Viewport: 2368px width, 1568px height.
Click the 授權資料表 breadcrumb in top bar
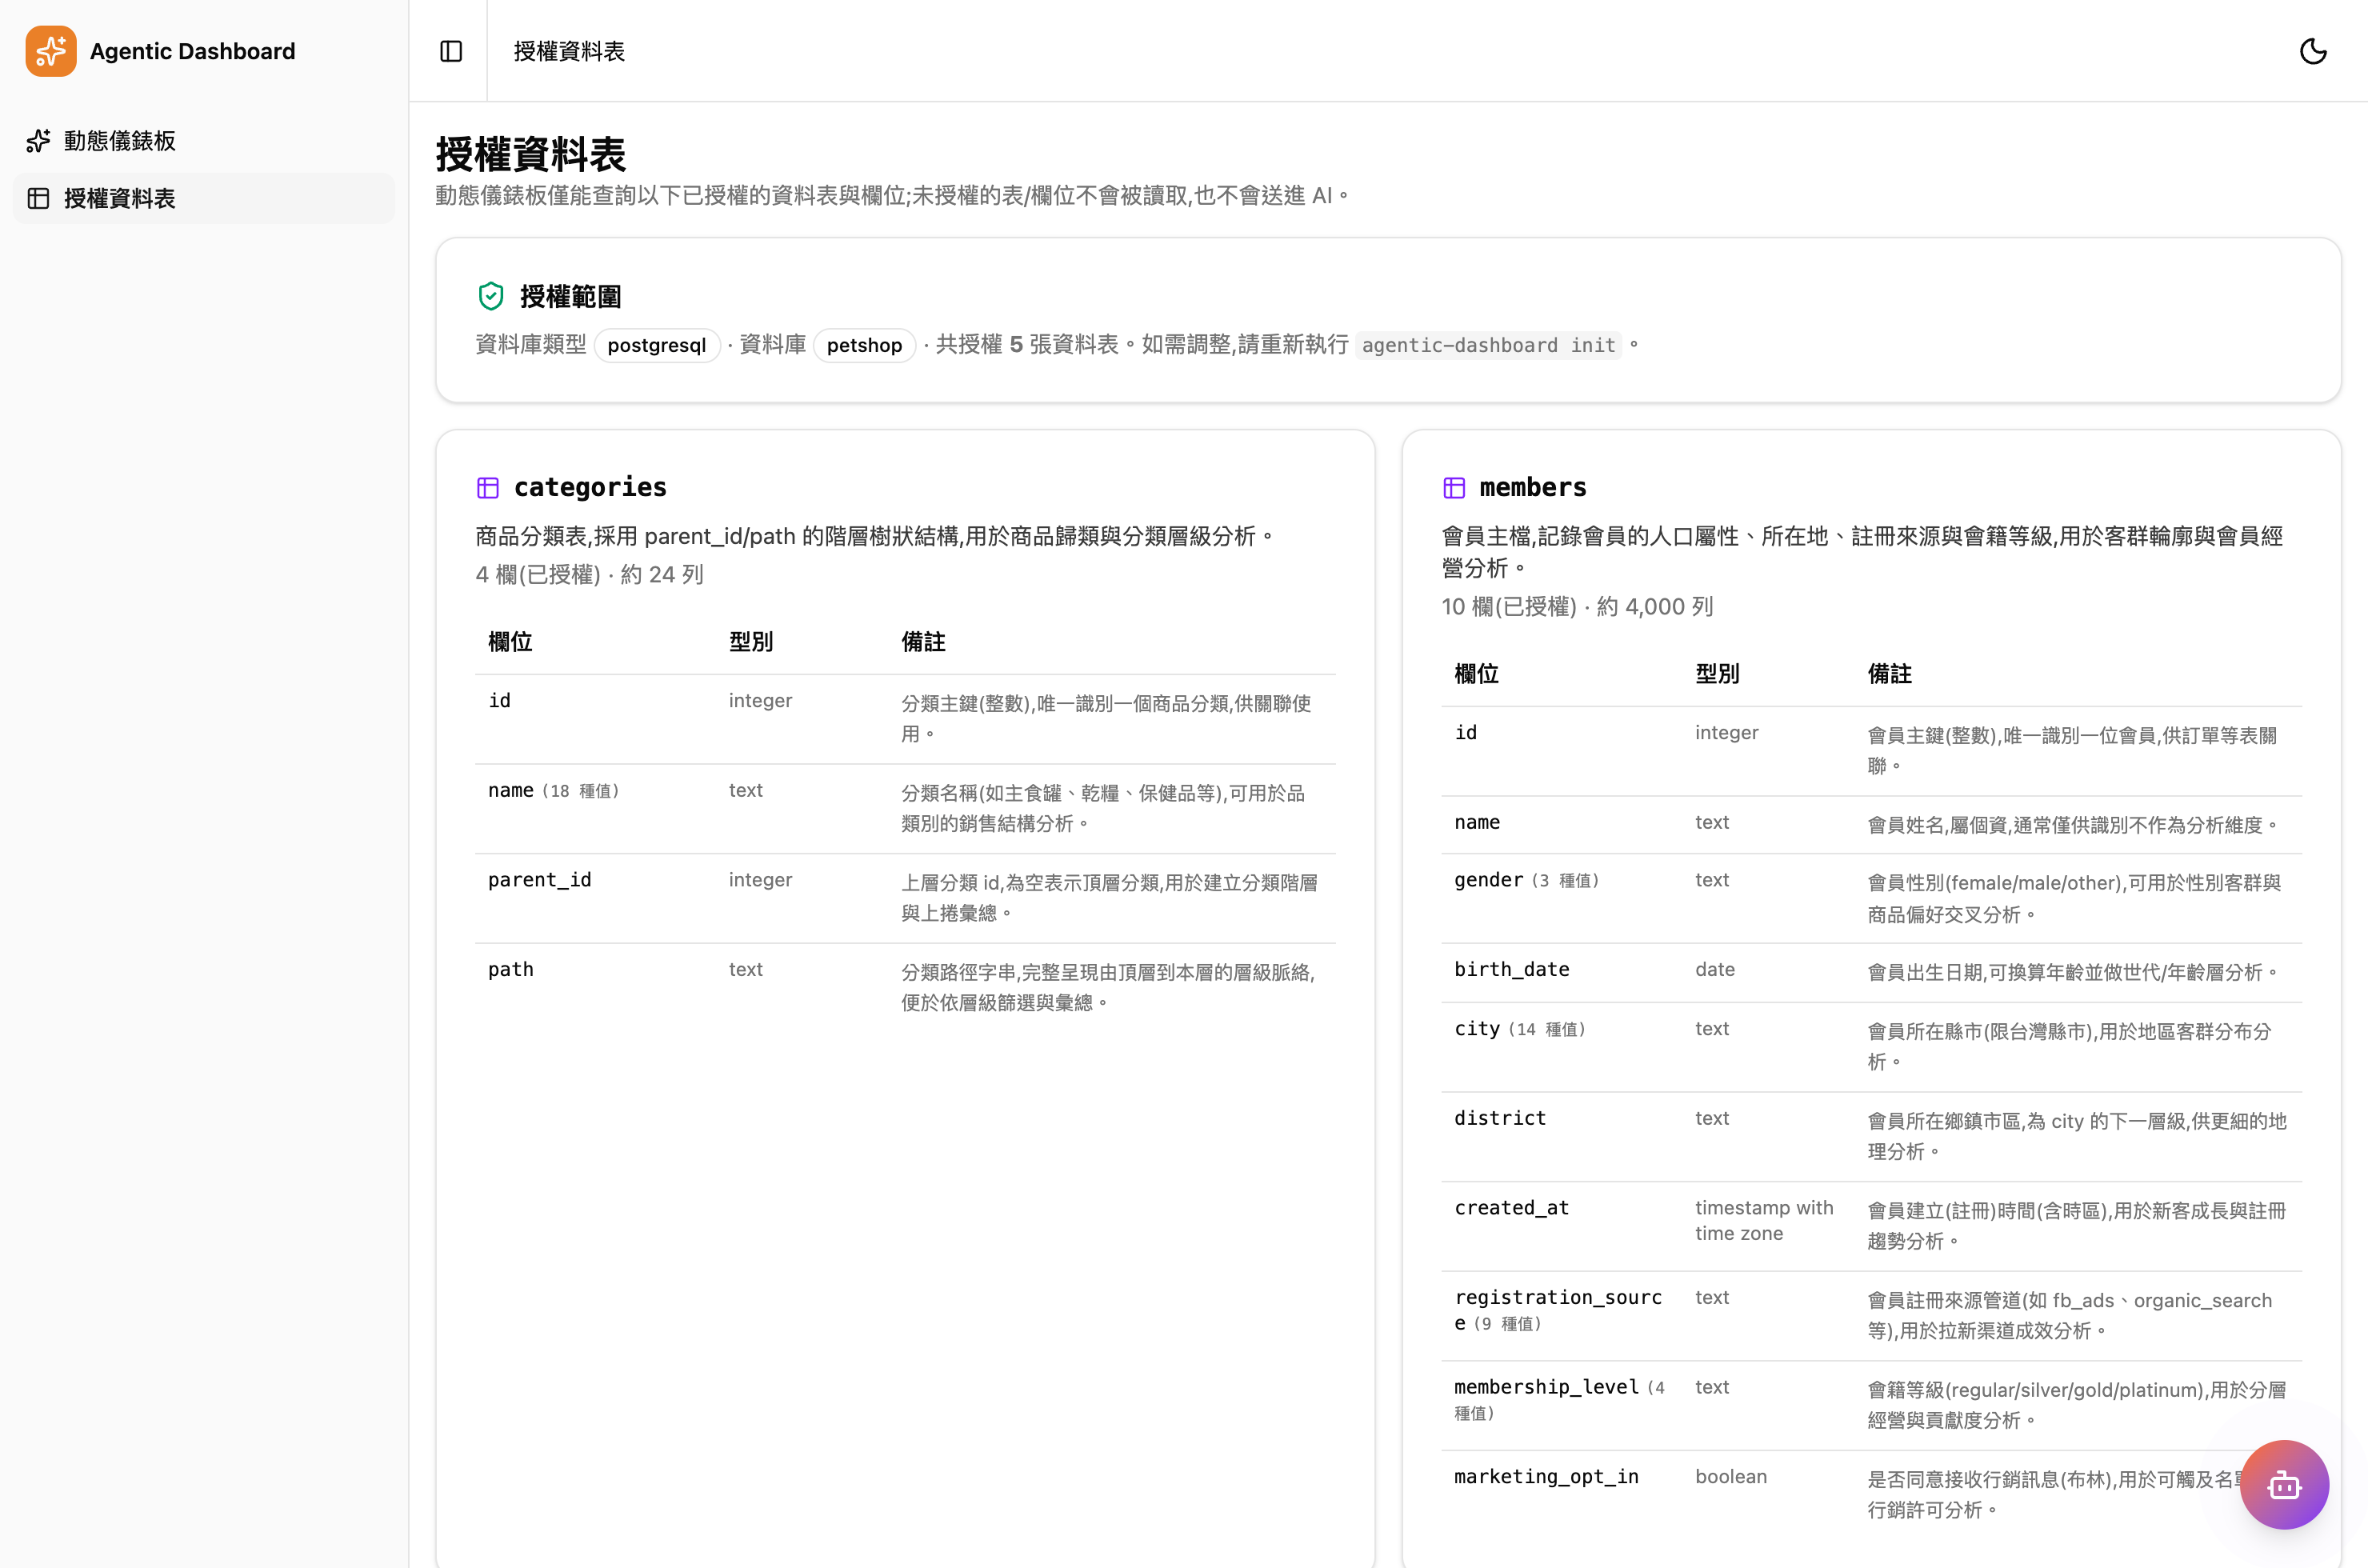tap(569, 51)
